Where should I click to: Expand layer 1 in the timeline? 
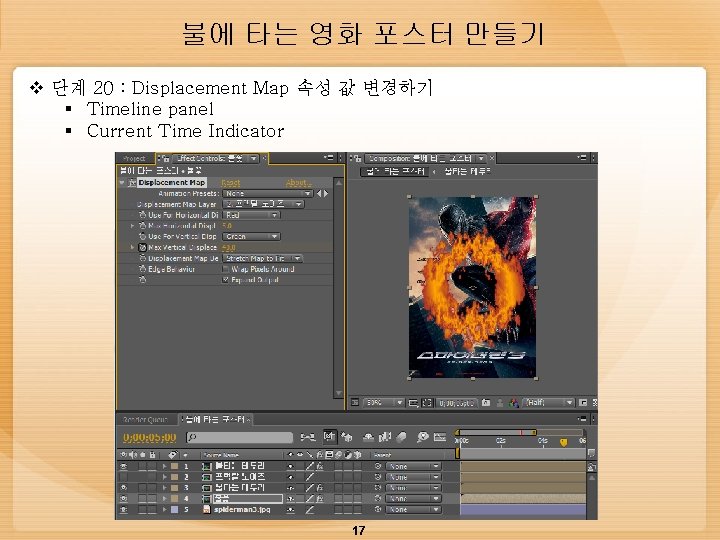[x=164, y=466]
